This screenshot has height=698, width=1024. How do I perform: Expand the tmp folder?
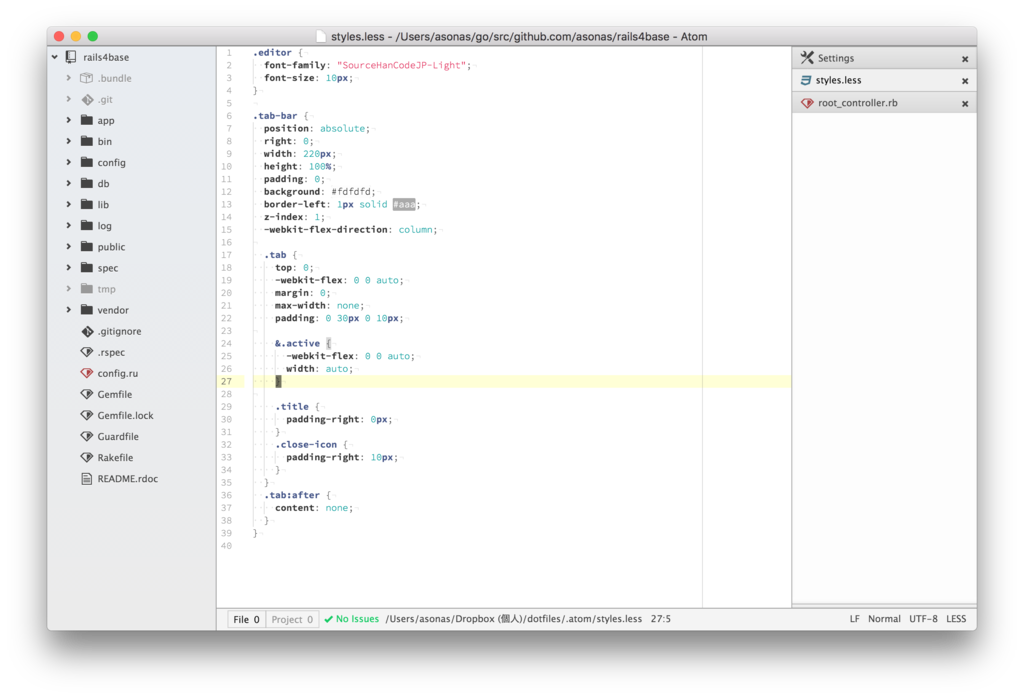[69, 289]
